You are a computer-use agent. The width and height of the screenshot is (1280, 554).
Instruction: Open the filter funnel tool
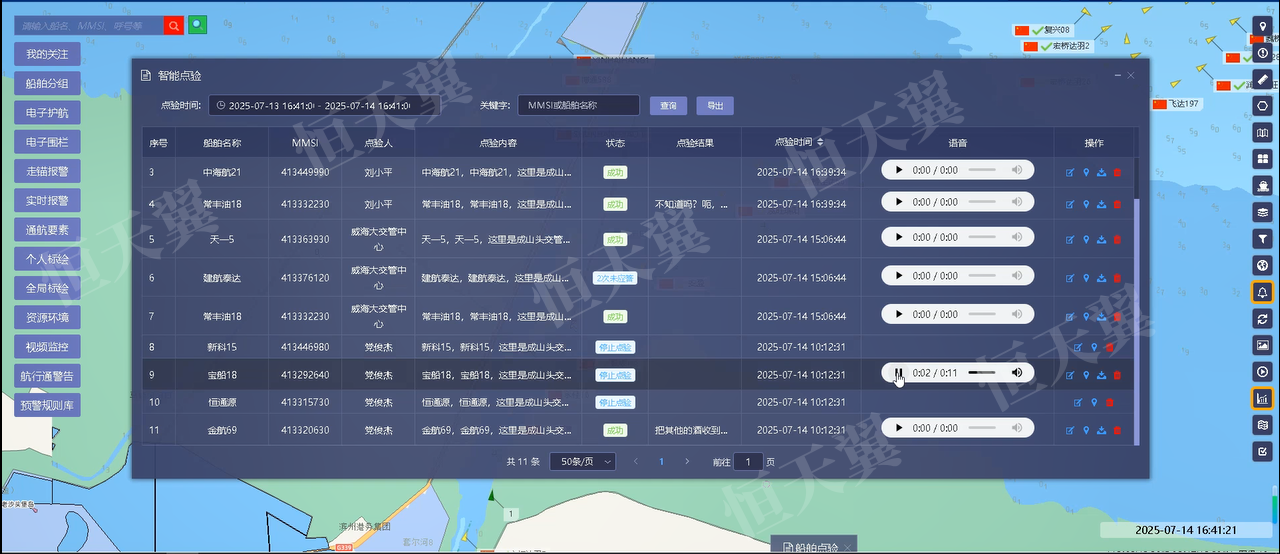tap(1263, 239)
